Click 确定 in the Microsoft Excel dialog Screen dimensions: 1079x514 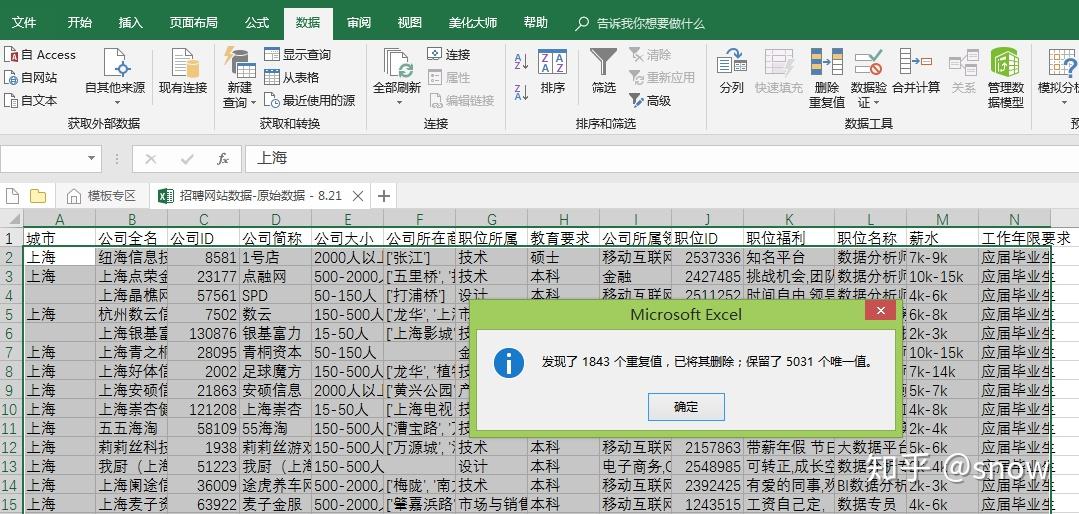[x=686, y=407]
